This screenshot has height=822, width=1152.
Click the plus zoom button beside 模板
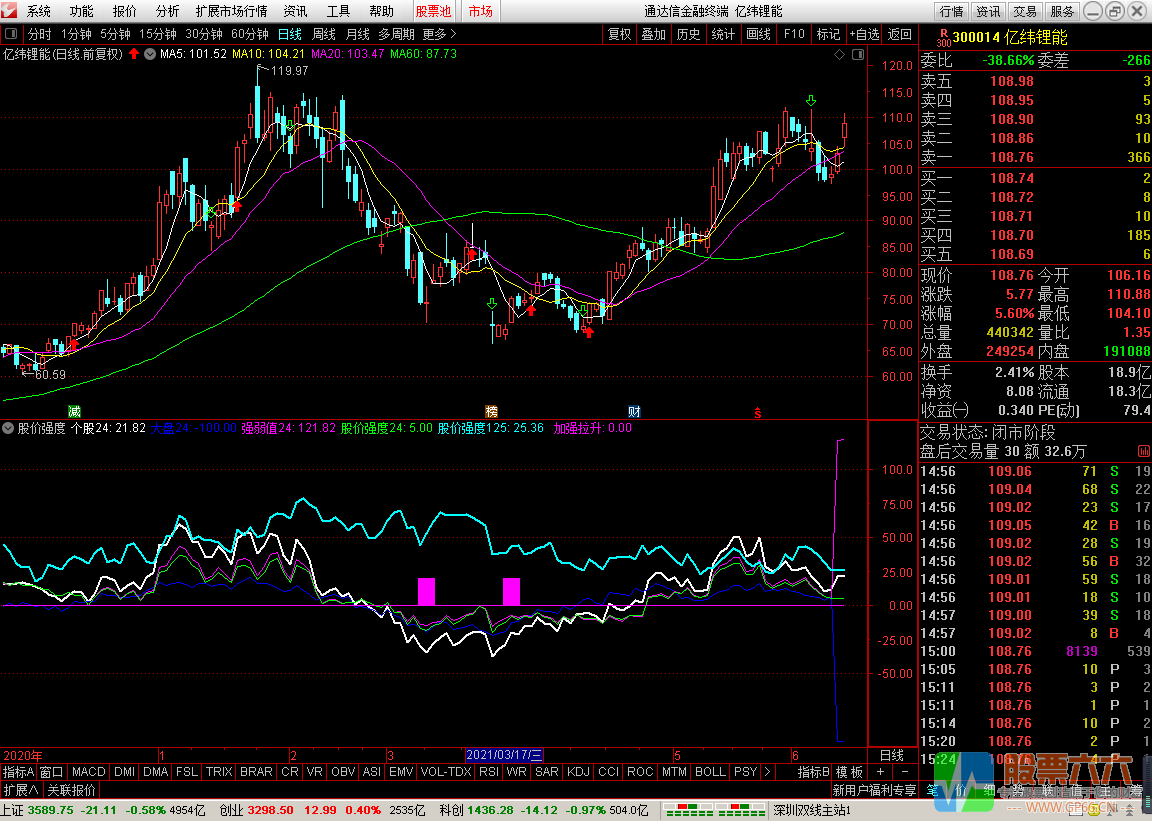coord(880,771)
